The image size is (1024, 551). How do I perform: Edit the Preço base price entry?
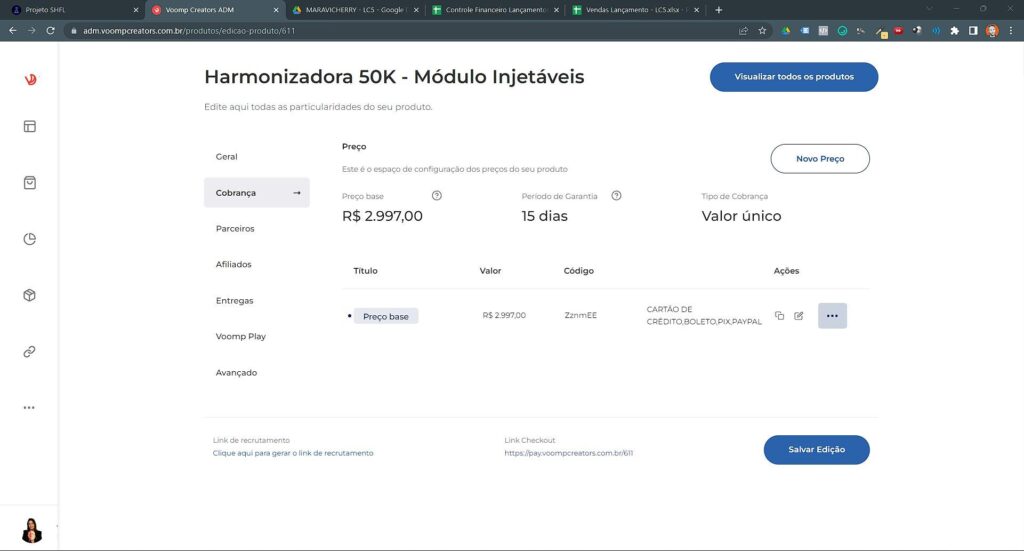pos(798,316)
